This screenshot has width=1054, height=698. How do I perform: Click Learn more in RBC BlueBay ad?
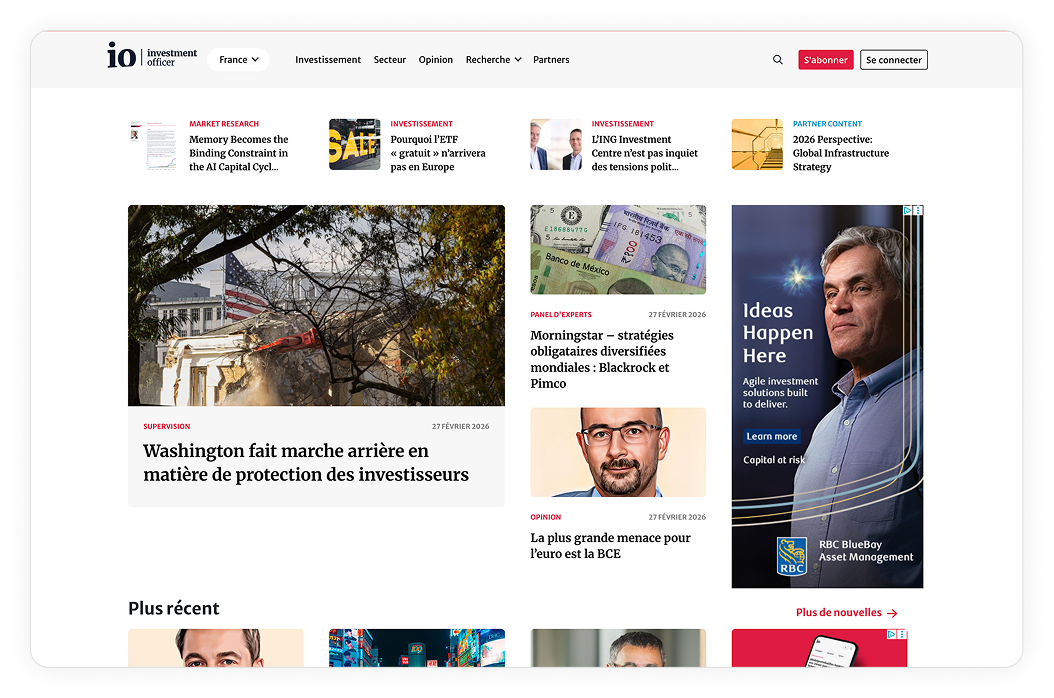tap(772, 436)
